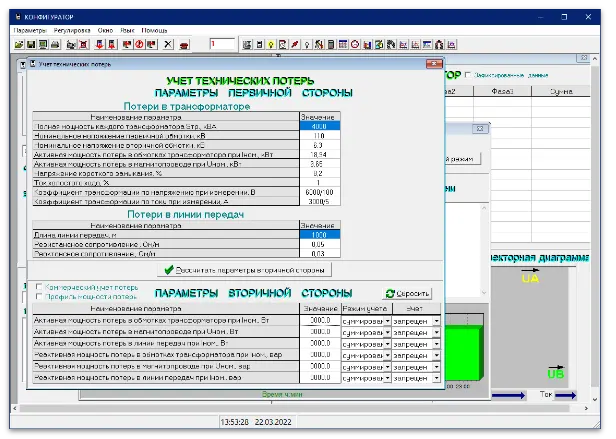Click the green floppy disk save icon

31,45
